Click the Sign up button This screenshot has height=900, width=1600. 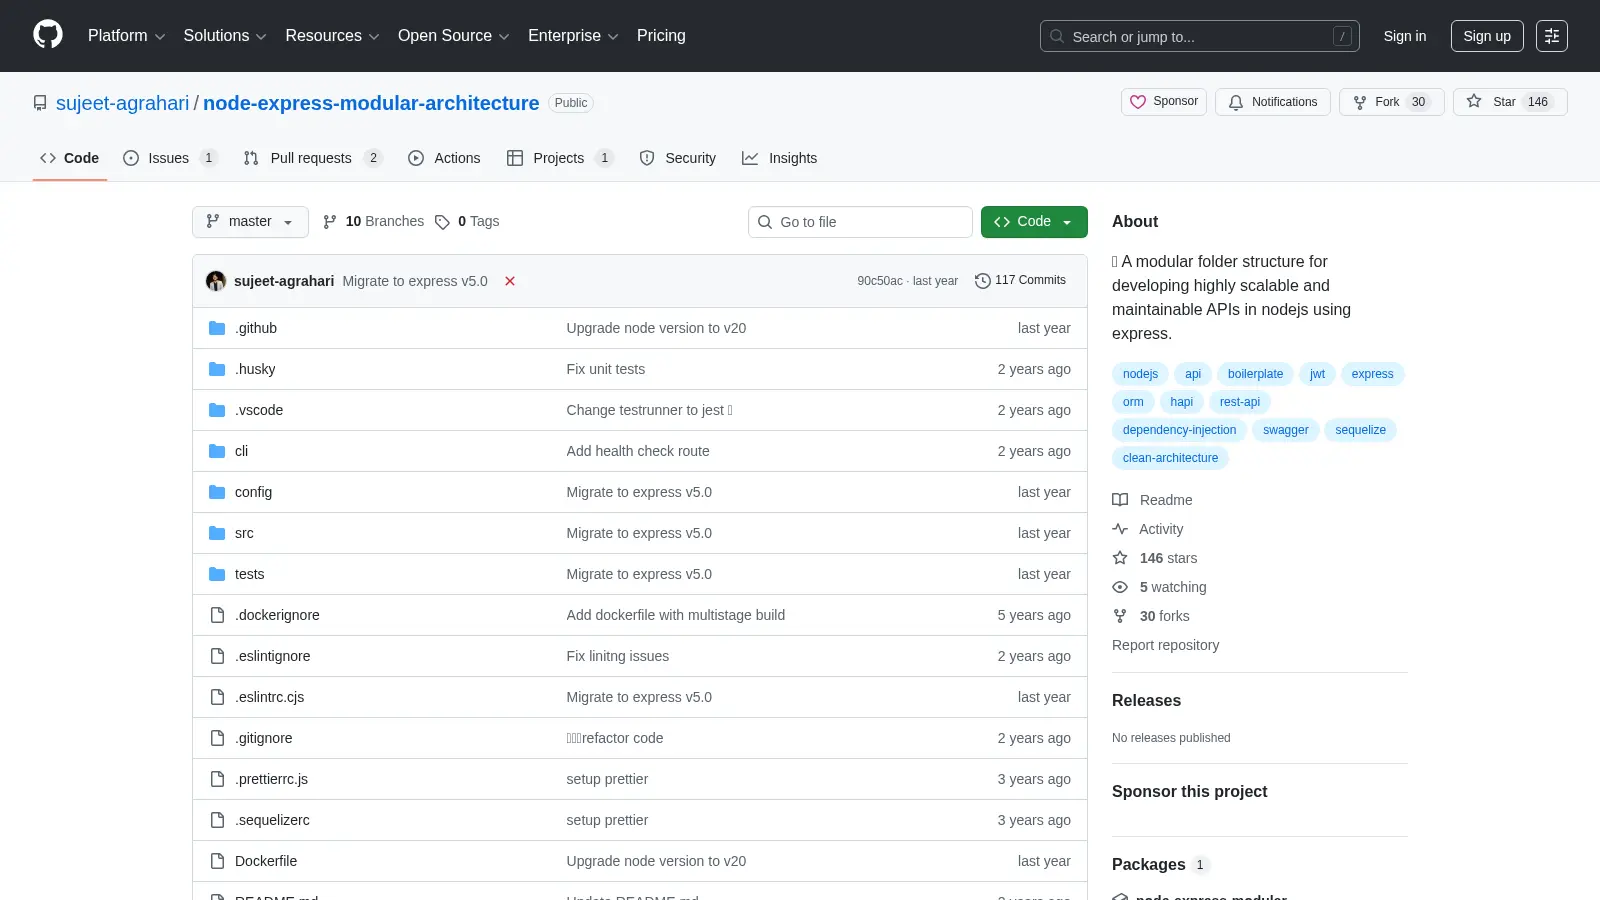[x=1487, y=36]
